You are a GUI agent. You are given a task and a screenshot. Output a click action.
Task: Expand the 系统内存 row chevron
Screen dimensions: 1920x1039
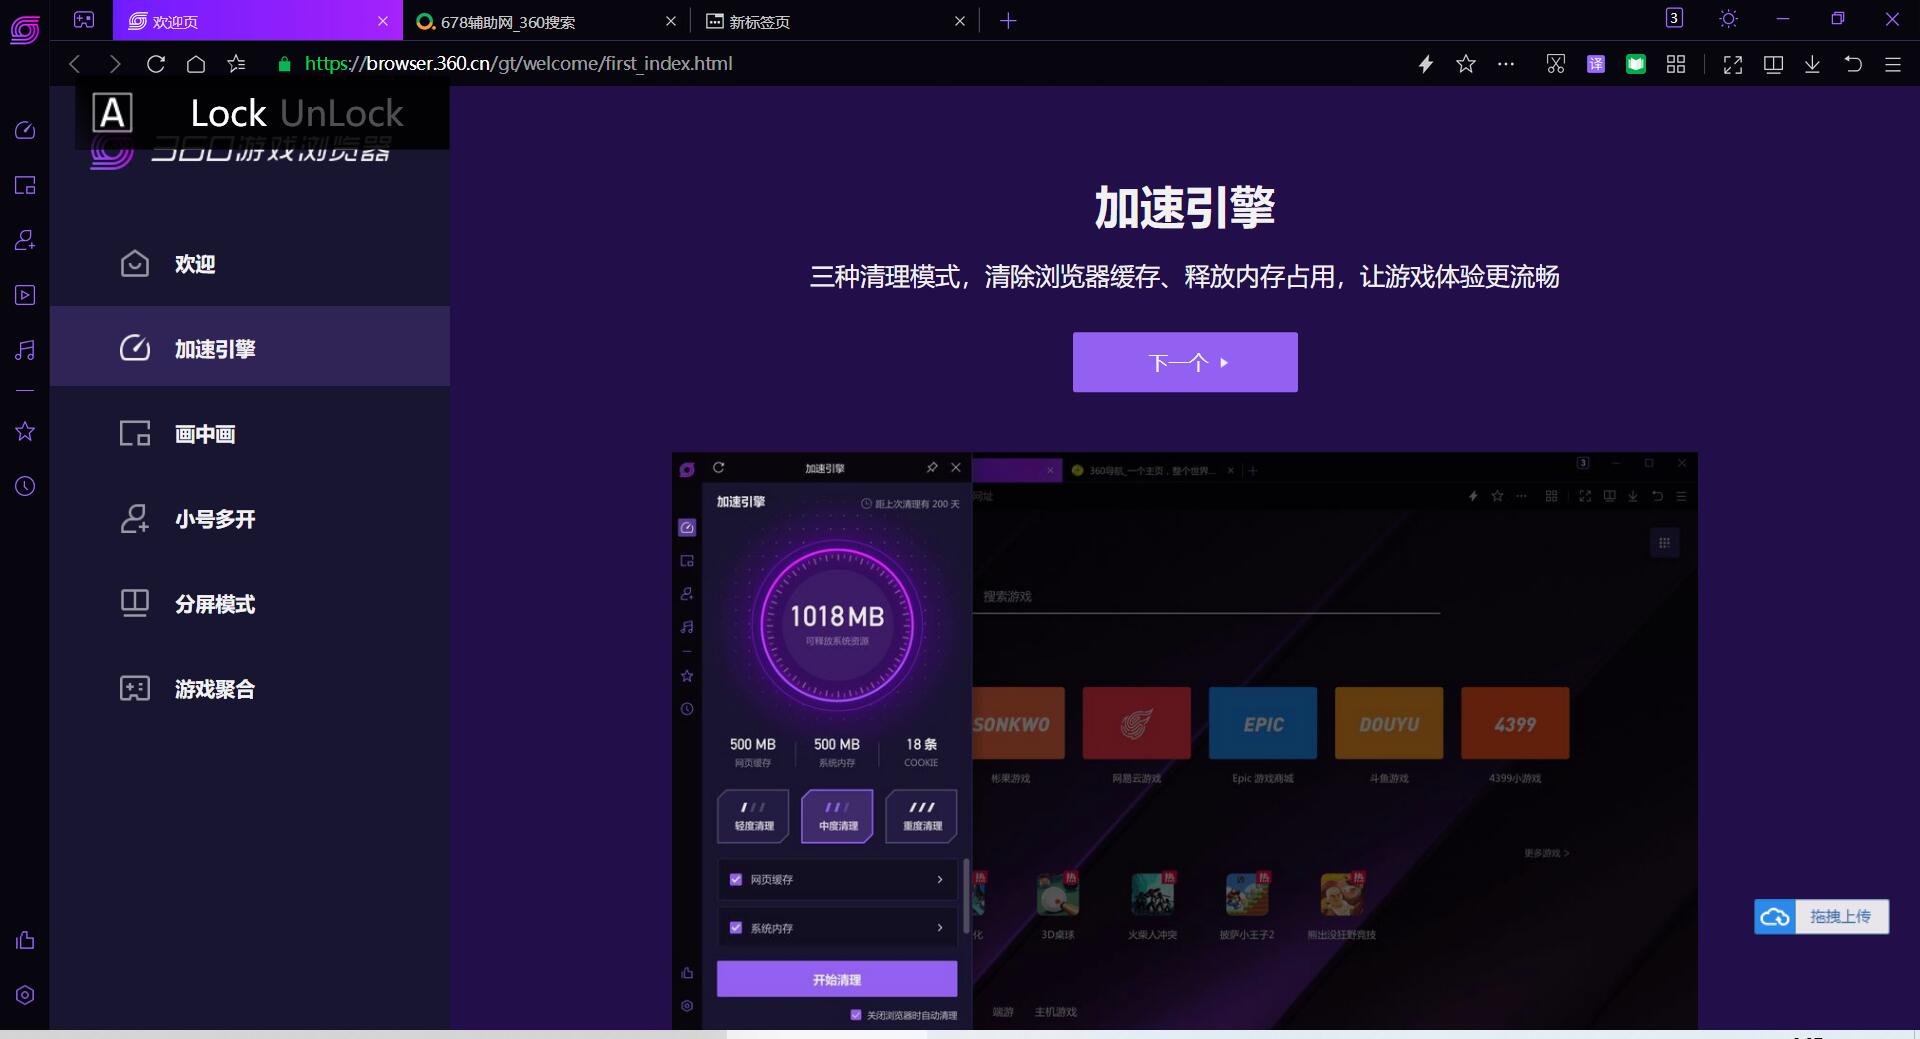[x=938, y=928]
